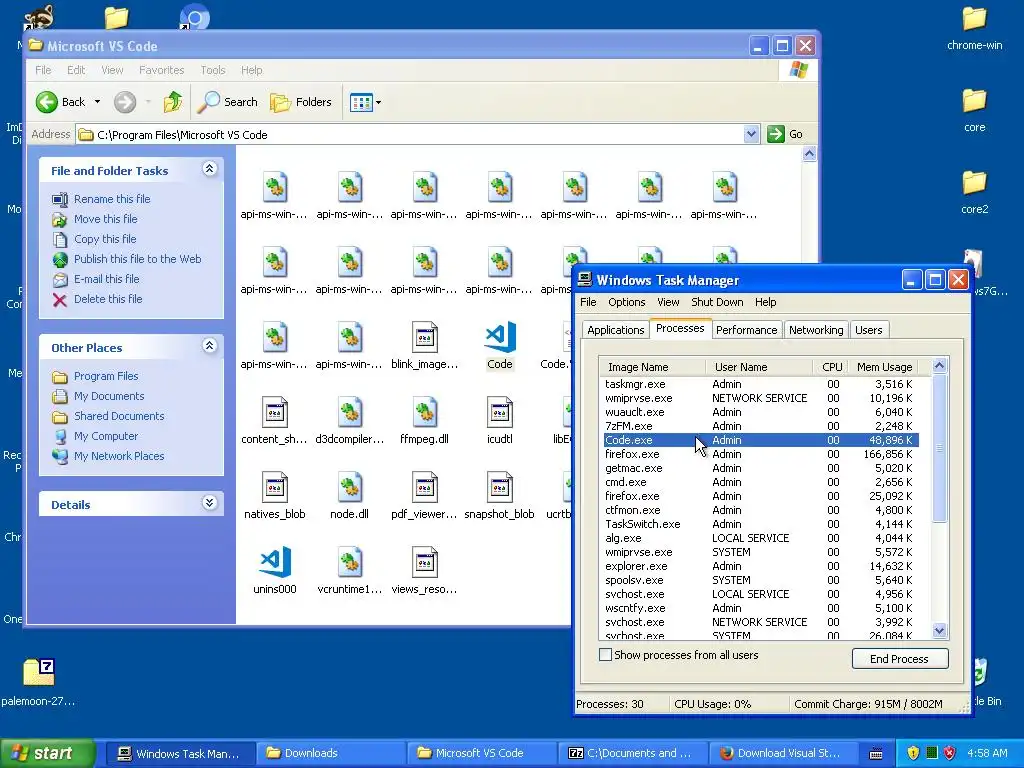Open My Documents under Other Places

(108, 396)
